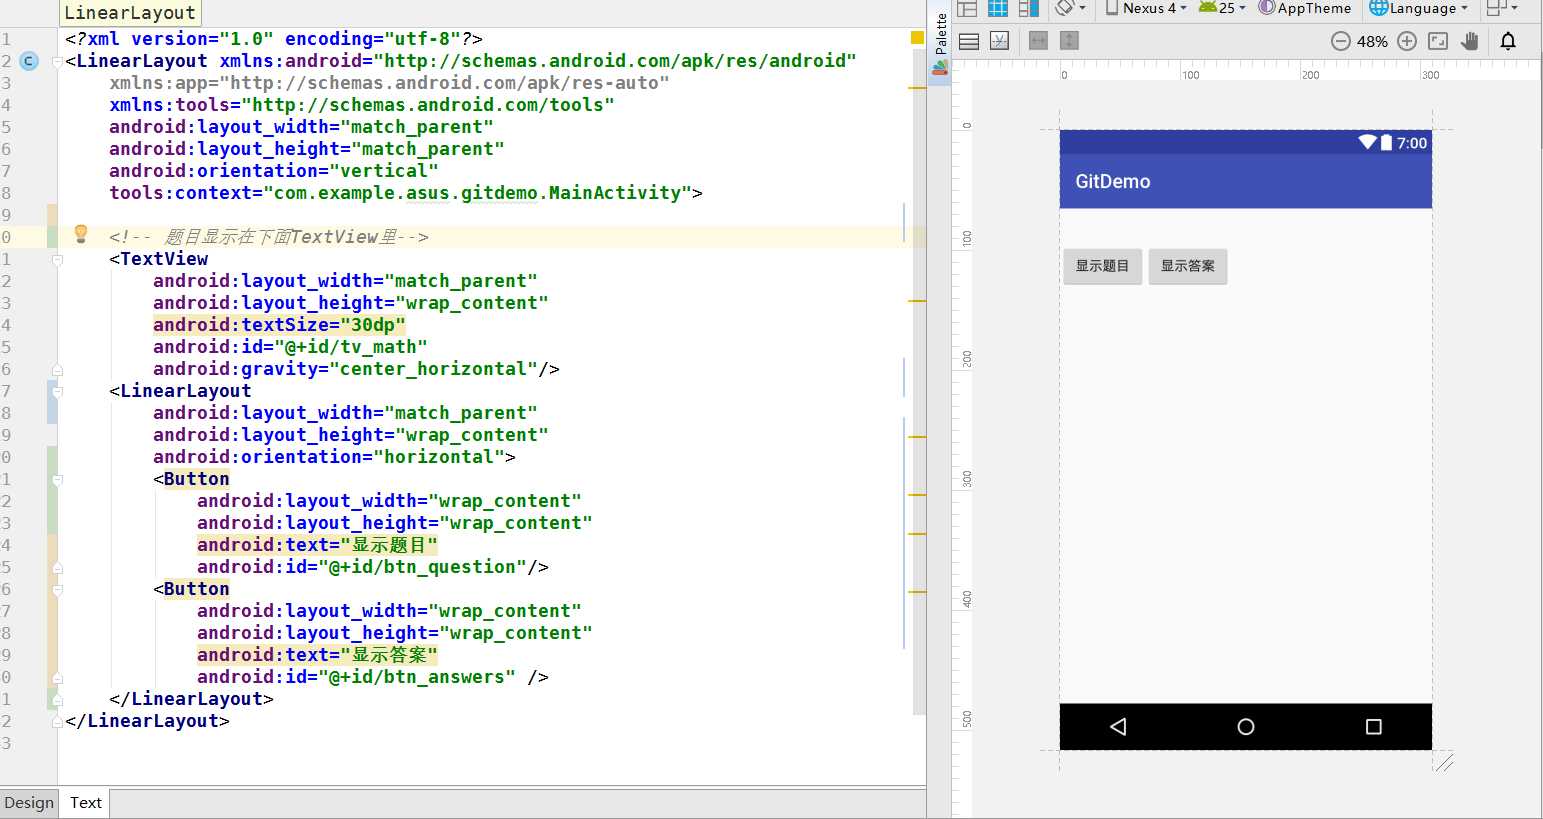Toggle the Blueprint view mode
Viewport: 1543px width, 819px height.
tap(998, 9)
